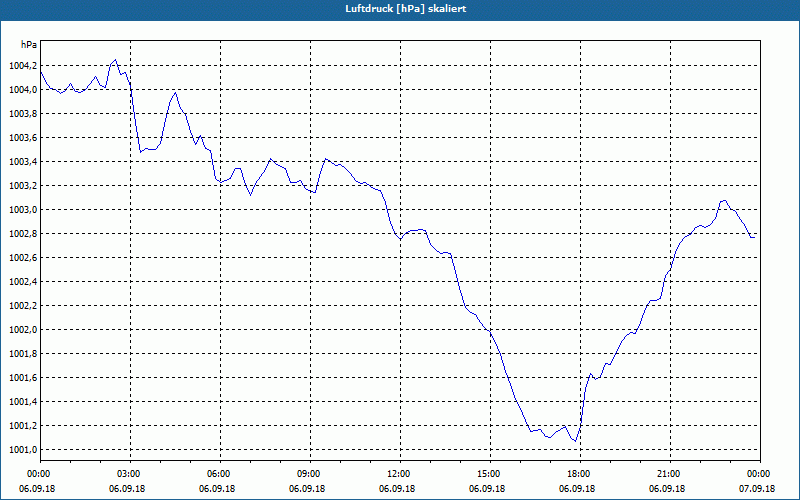Click the 07.09.18 date label

click(757, 488)
